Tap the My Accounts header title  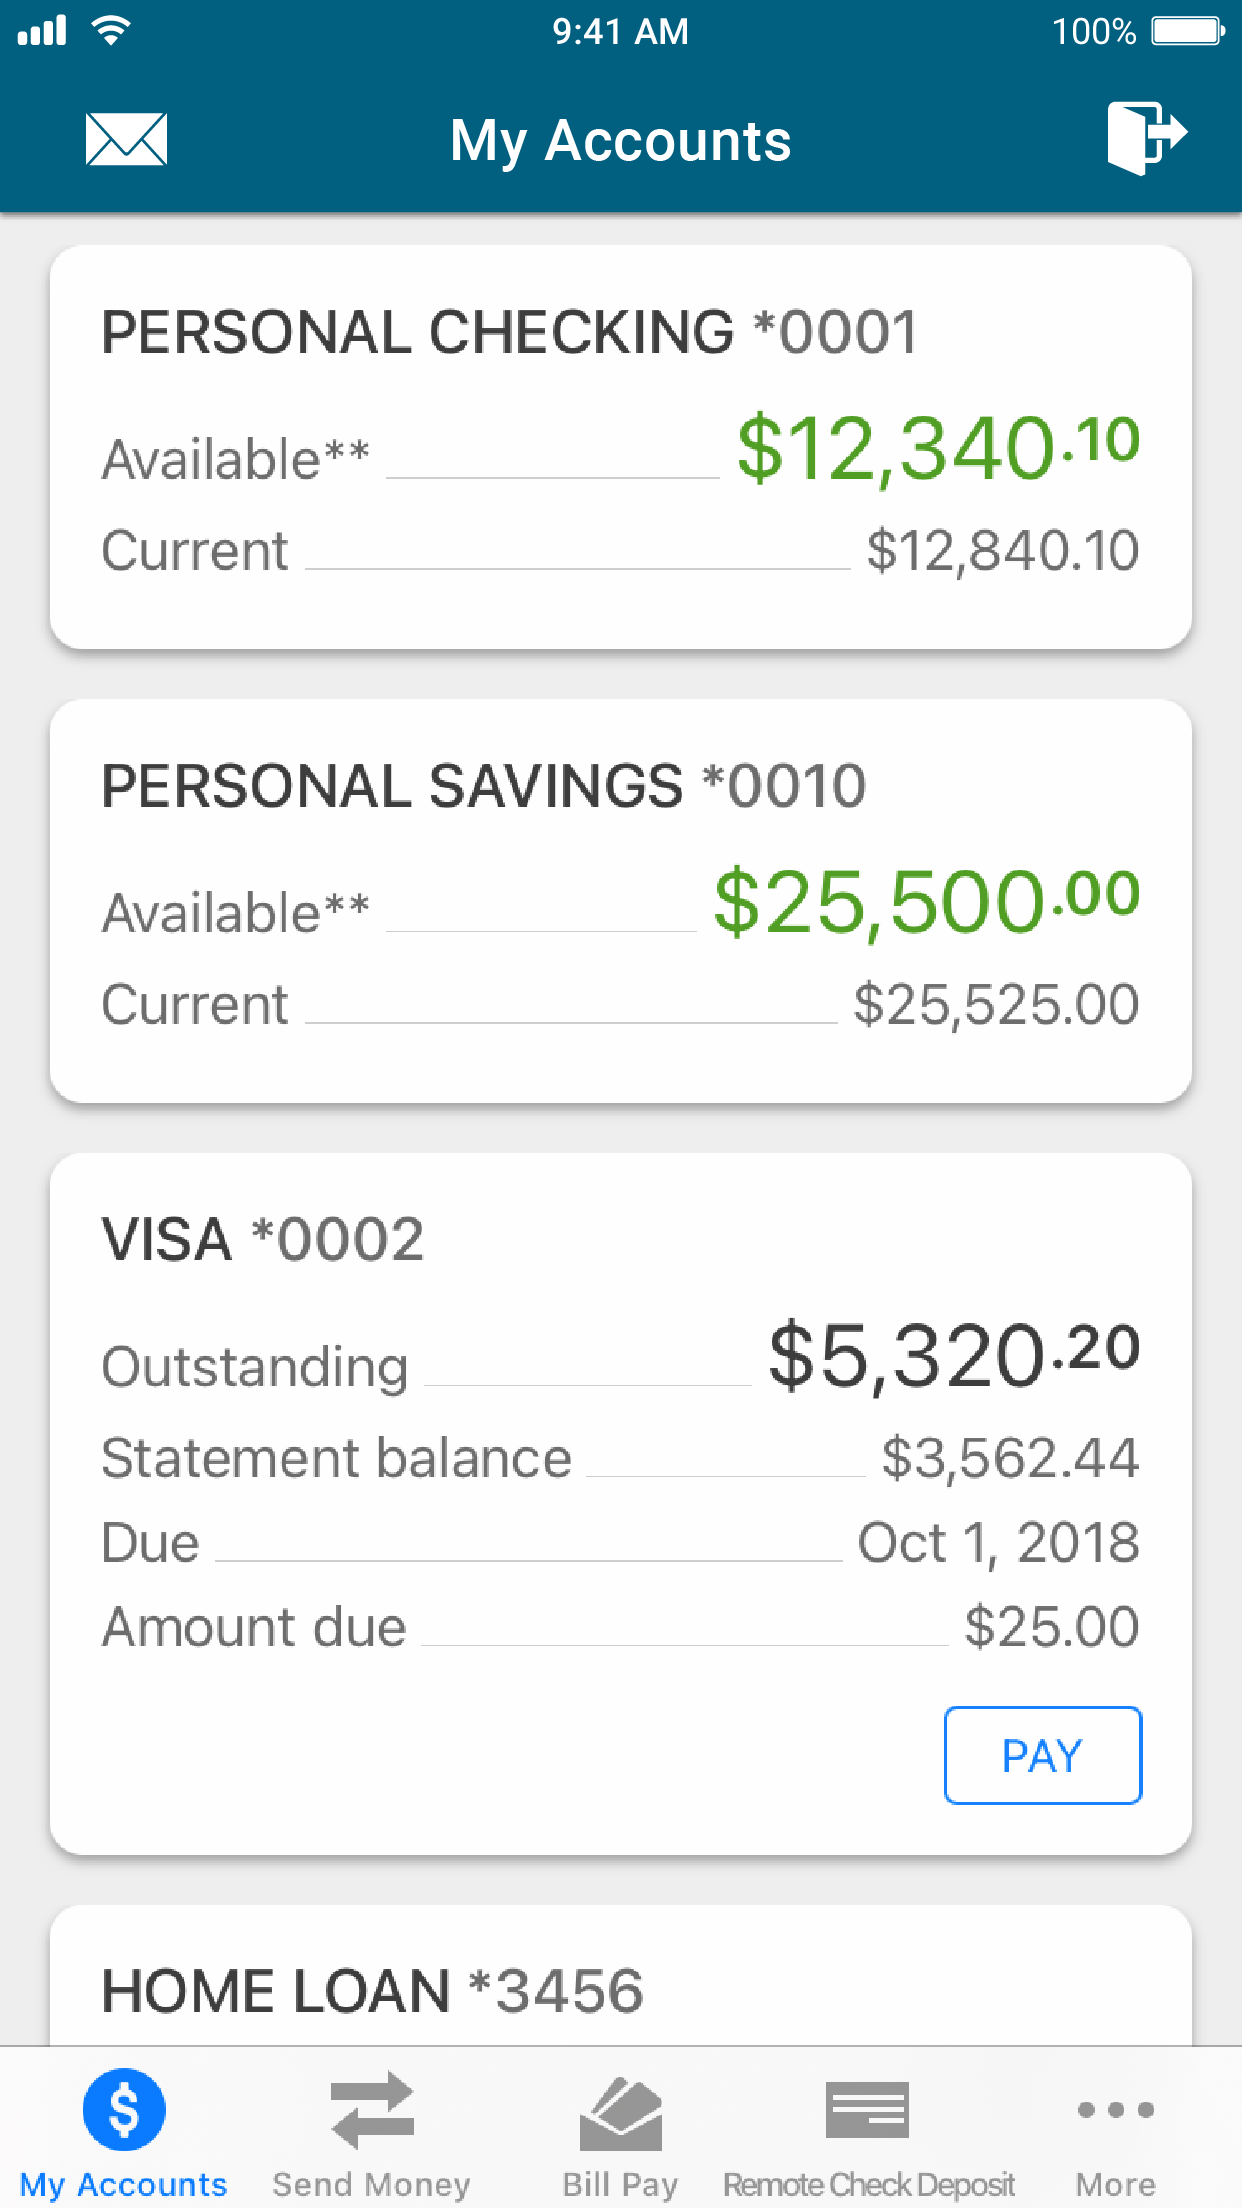(620, 141)
